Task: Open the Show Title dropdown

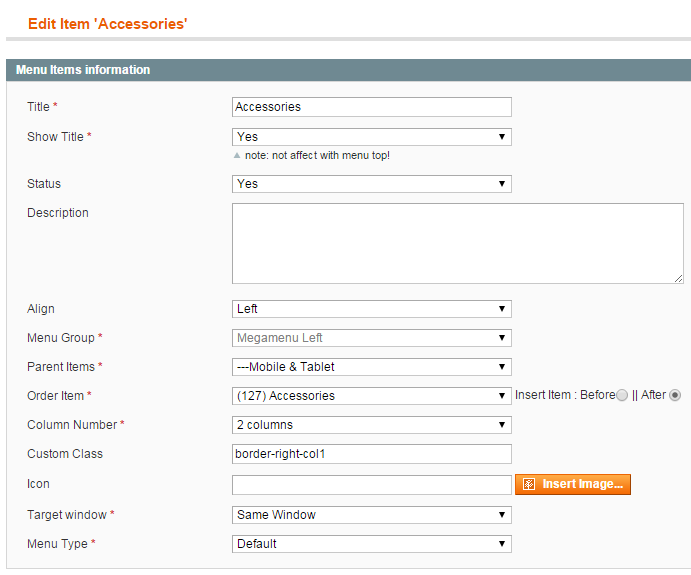Action: [372, 137]
